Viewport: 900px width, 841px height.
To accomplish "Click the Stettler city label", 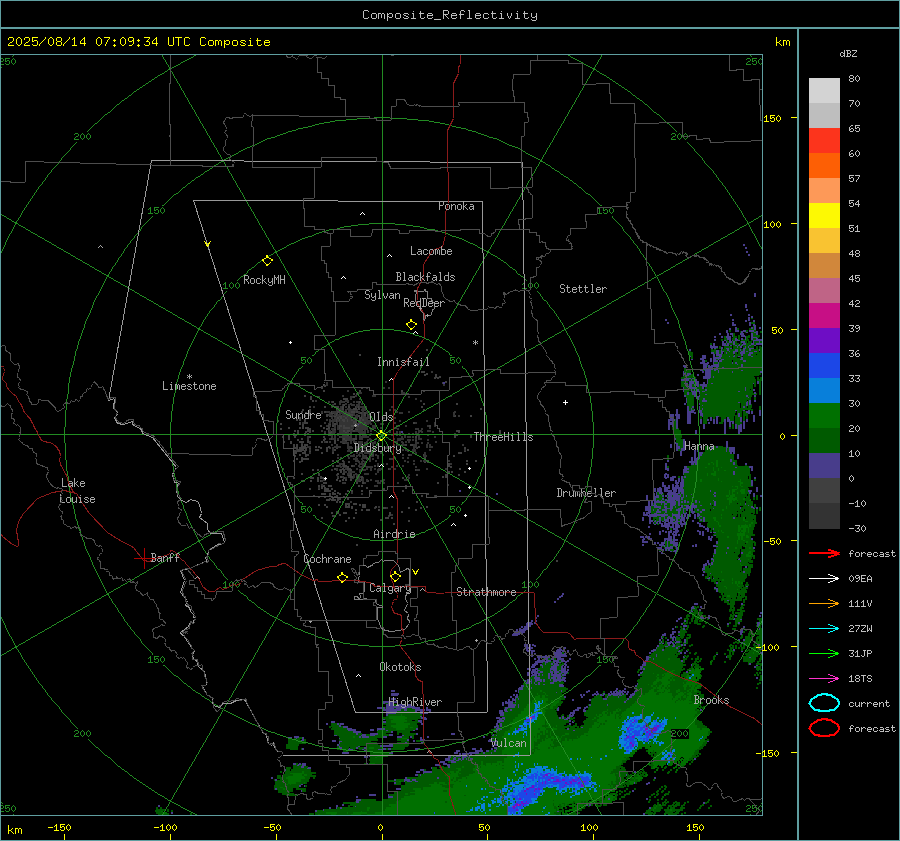I will (583, 289).
